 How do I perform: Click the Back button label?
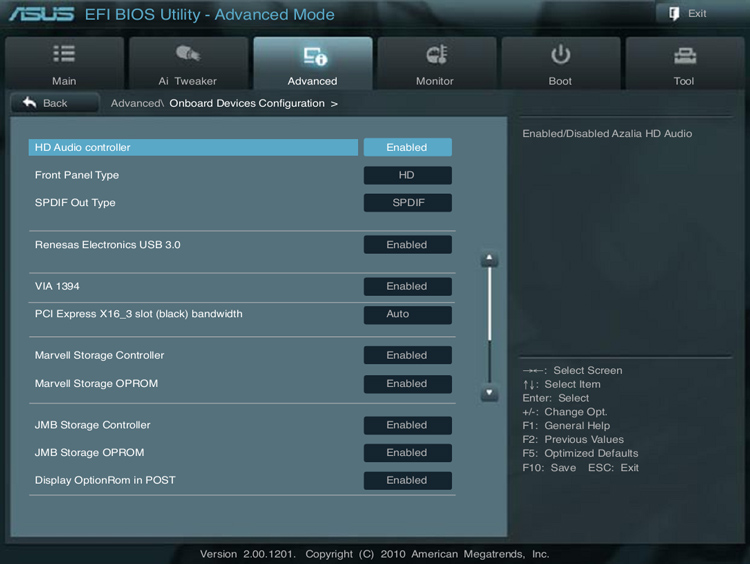(x=55, y=103)
